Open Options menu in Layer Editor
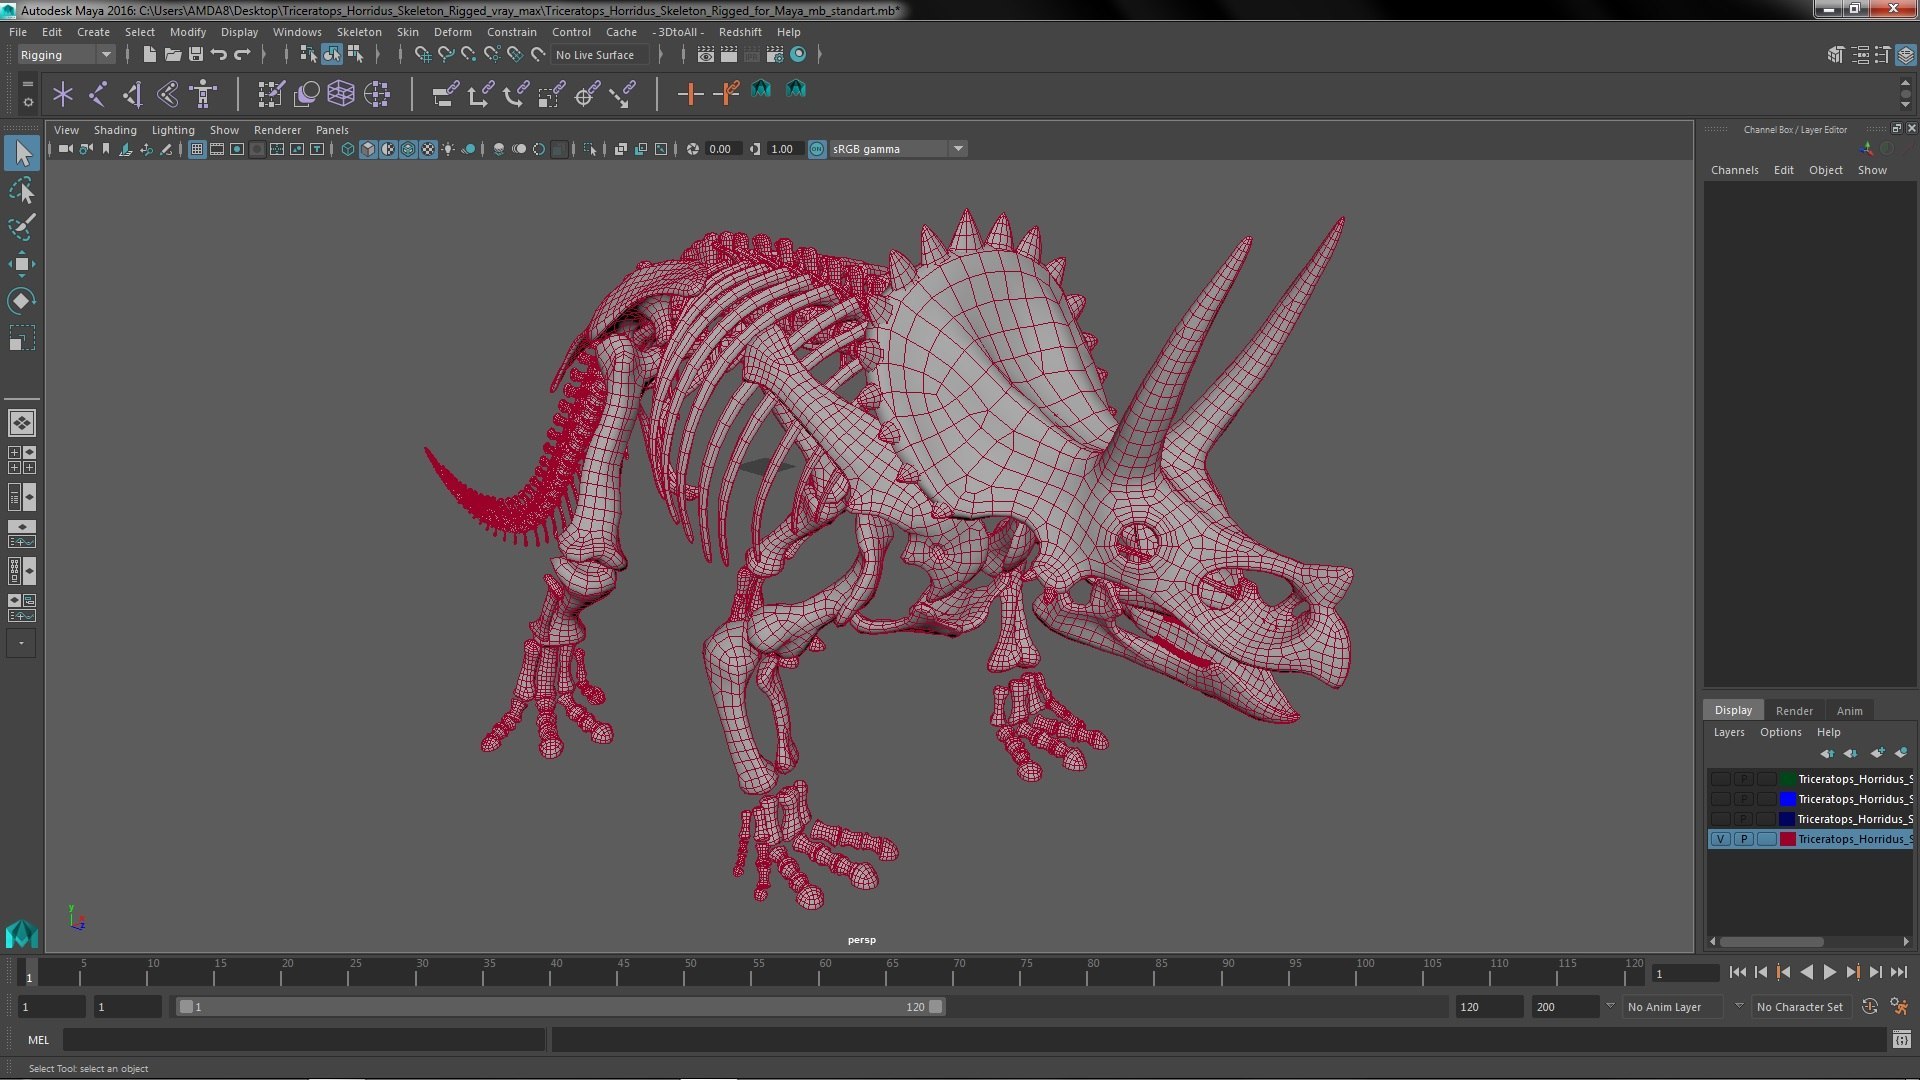This screenshot has width=1920, height=1080. tap(1780, 732)
